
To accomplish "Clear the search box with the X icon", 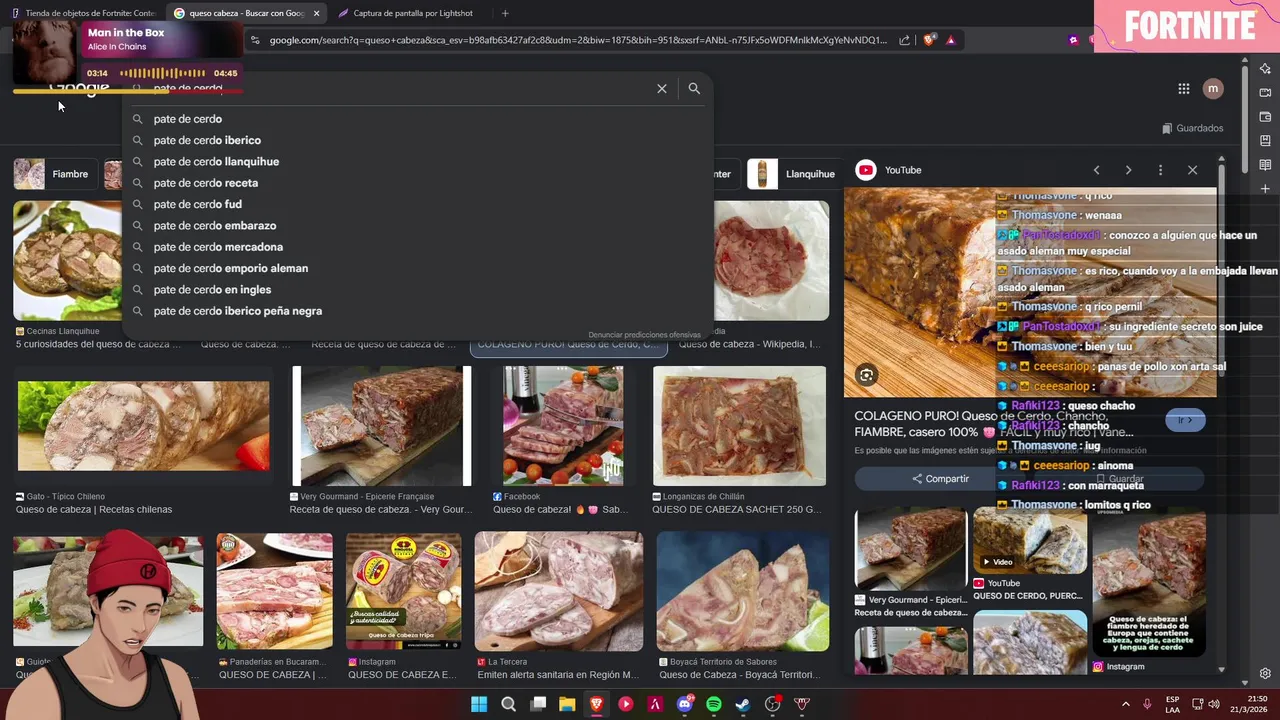I will click(x=661, y=89).
